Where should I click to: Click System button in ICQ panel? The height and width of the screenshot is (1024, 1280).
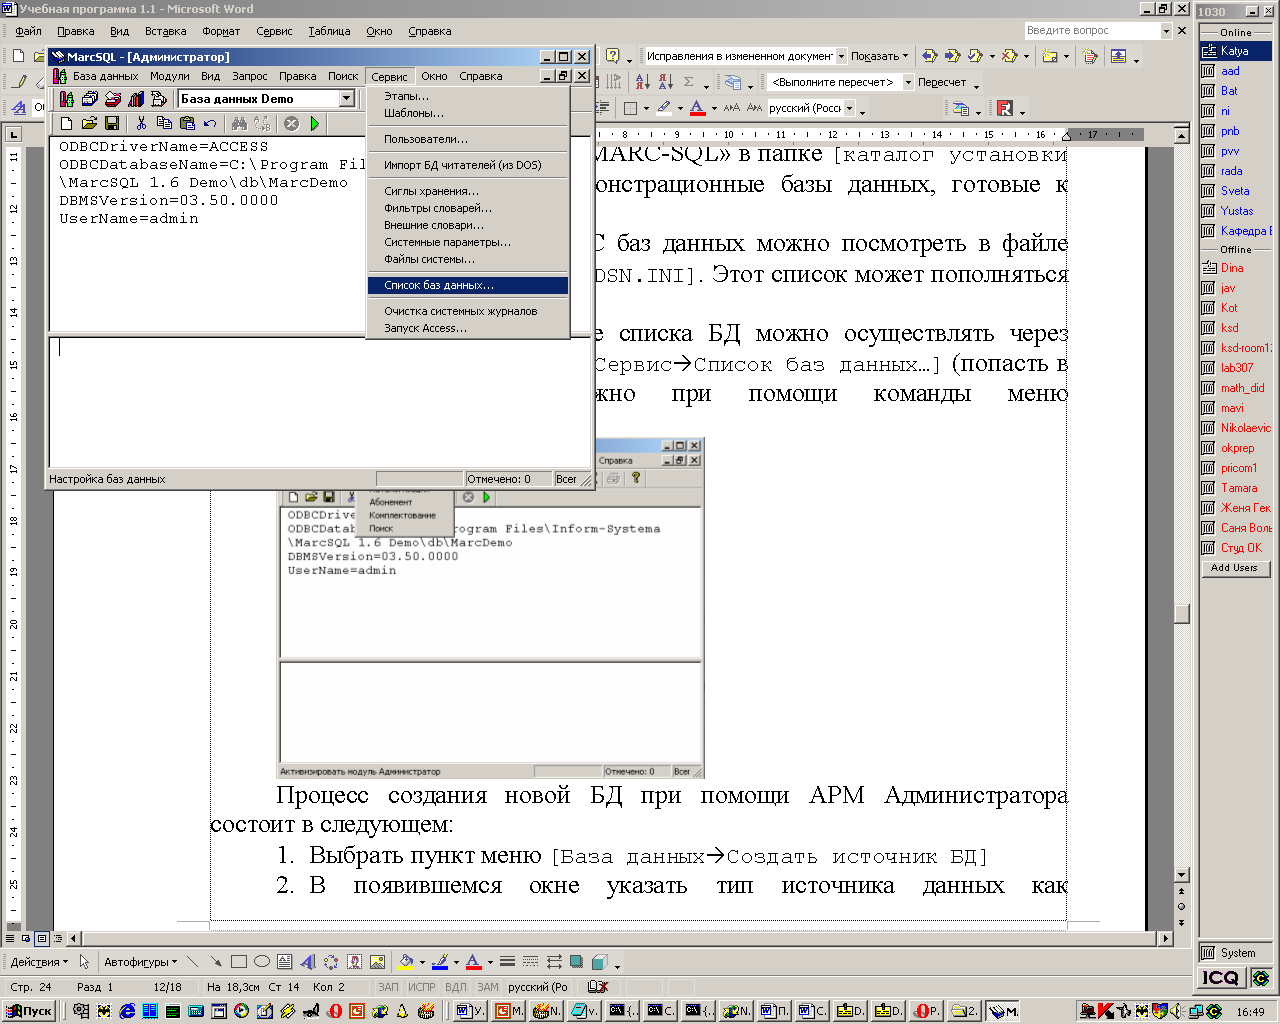point(1237,953)
